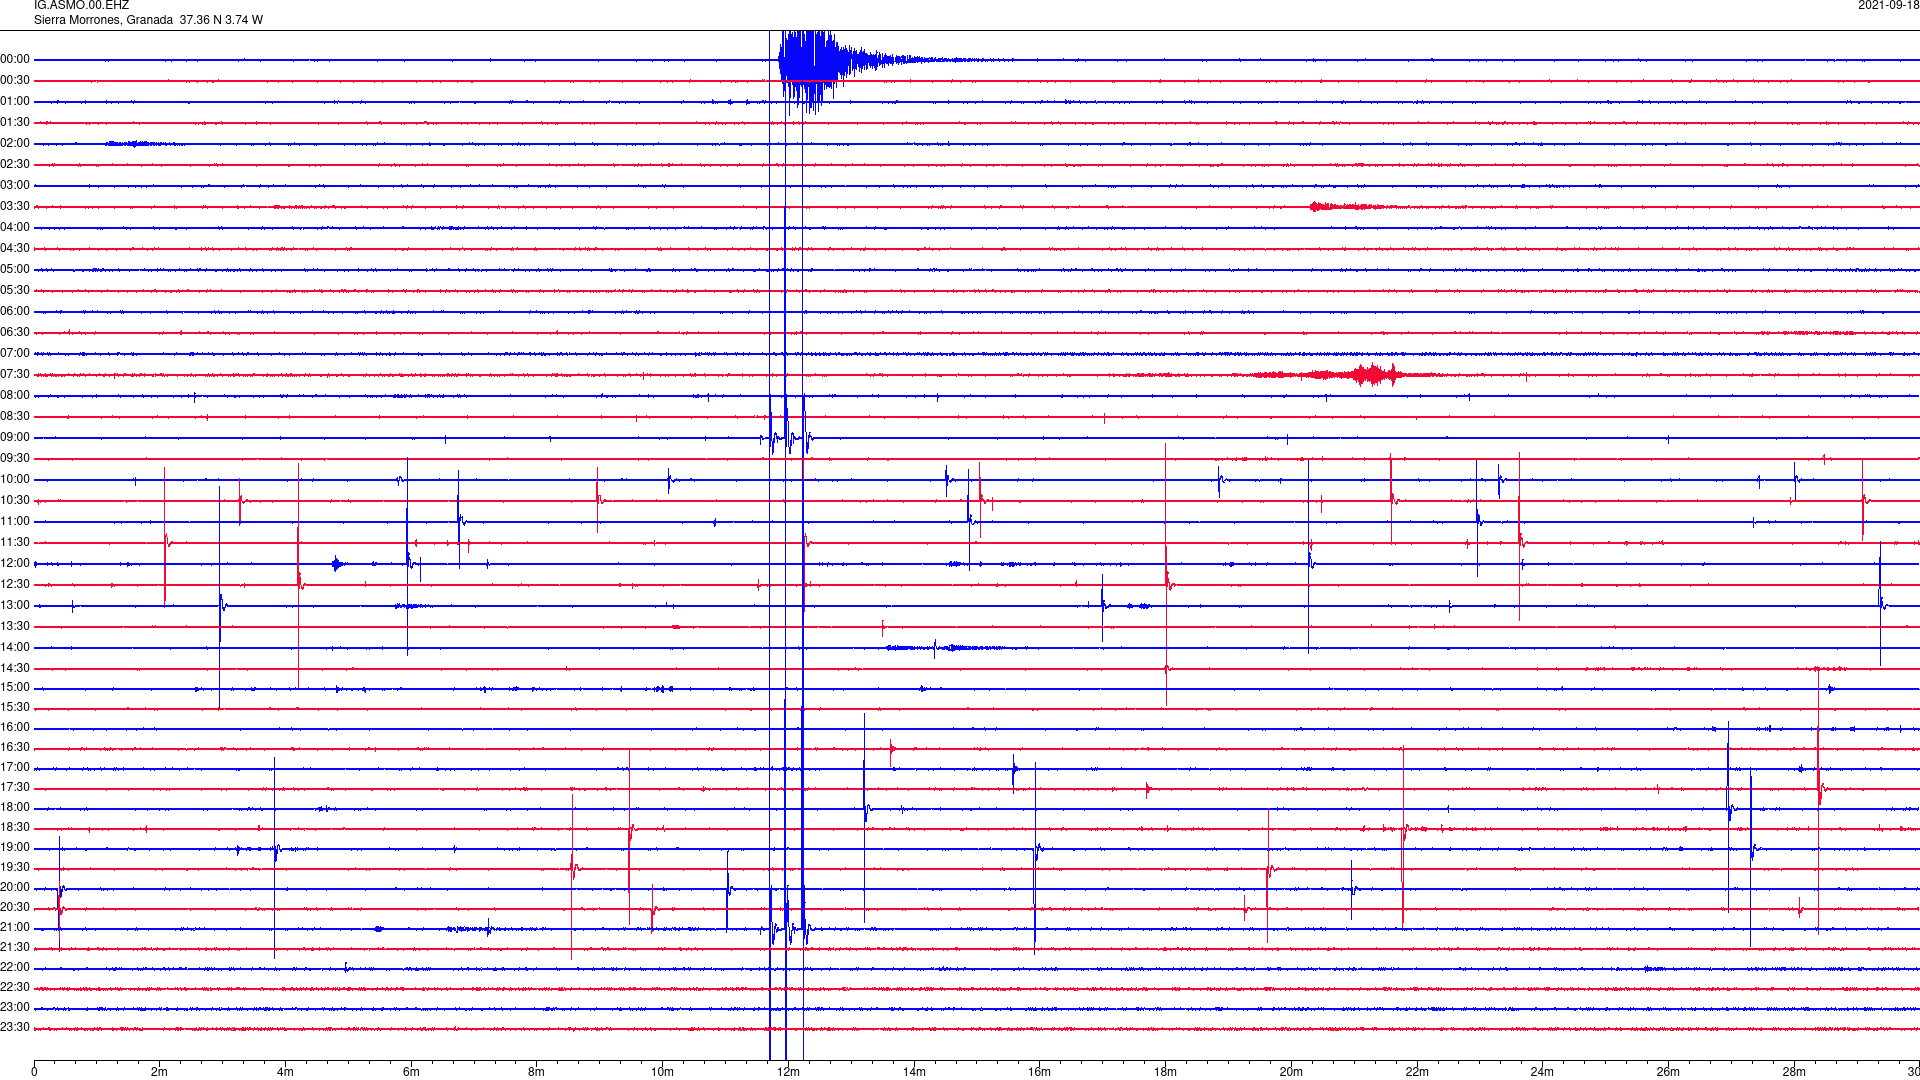Click the 20m axis tick label
This screenshot has width=1920, height=1080.
tap(1291, 1072)
